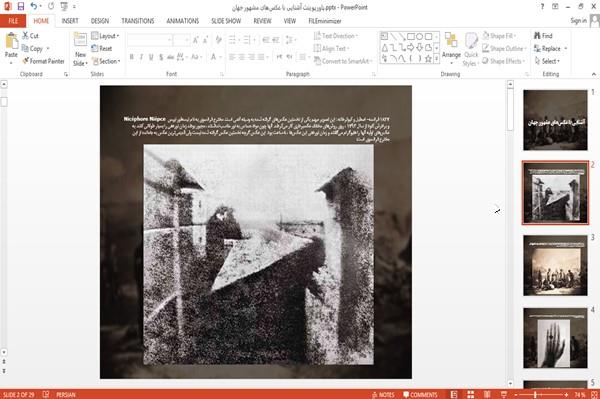Open the font name combo box
Image resolution: width=600 pixels, height=399 pixels.
pos(150,40)
